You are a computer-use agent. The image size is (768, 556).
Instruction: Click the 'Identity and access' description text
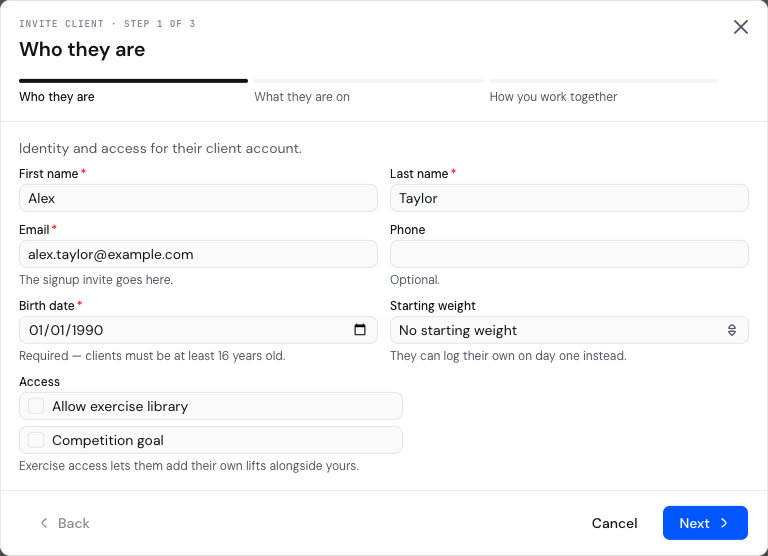pos(160,148)
